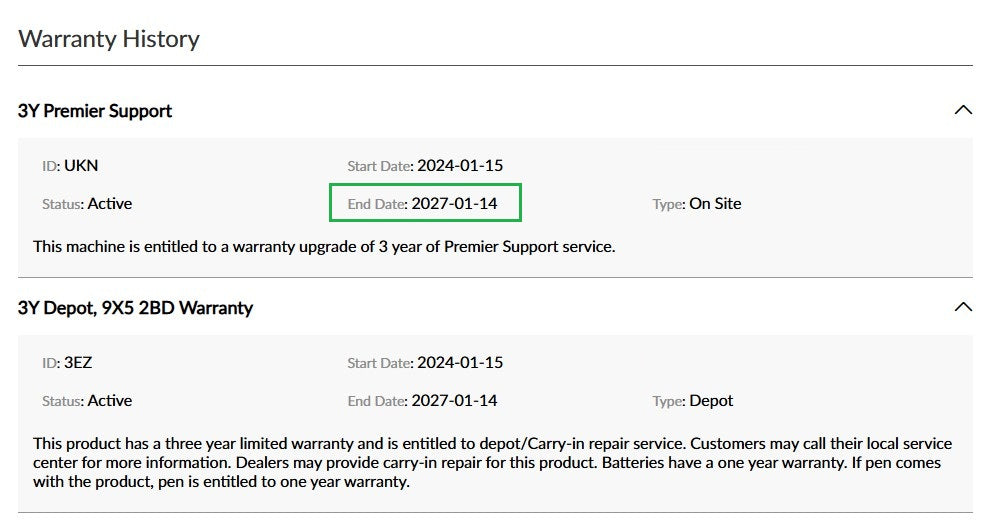Select the UKN warranty ID value
This screenshot has height=524, width=991.
click(81, 165)
